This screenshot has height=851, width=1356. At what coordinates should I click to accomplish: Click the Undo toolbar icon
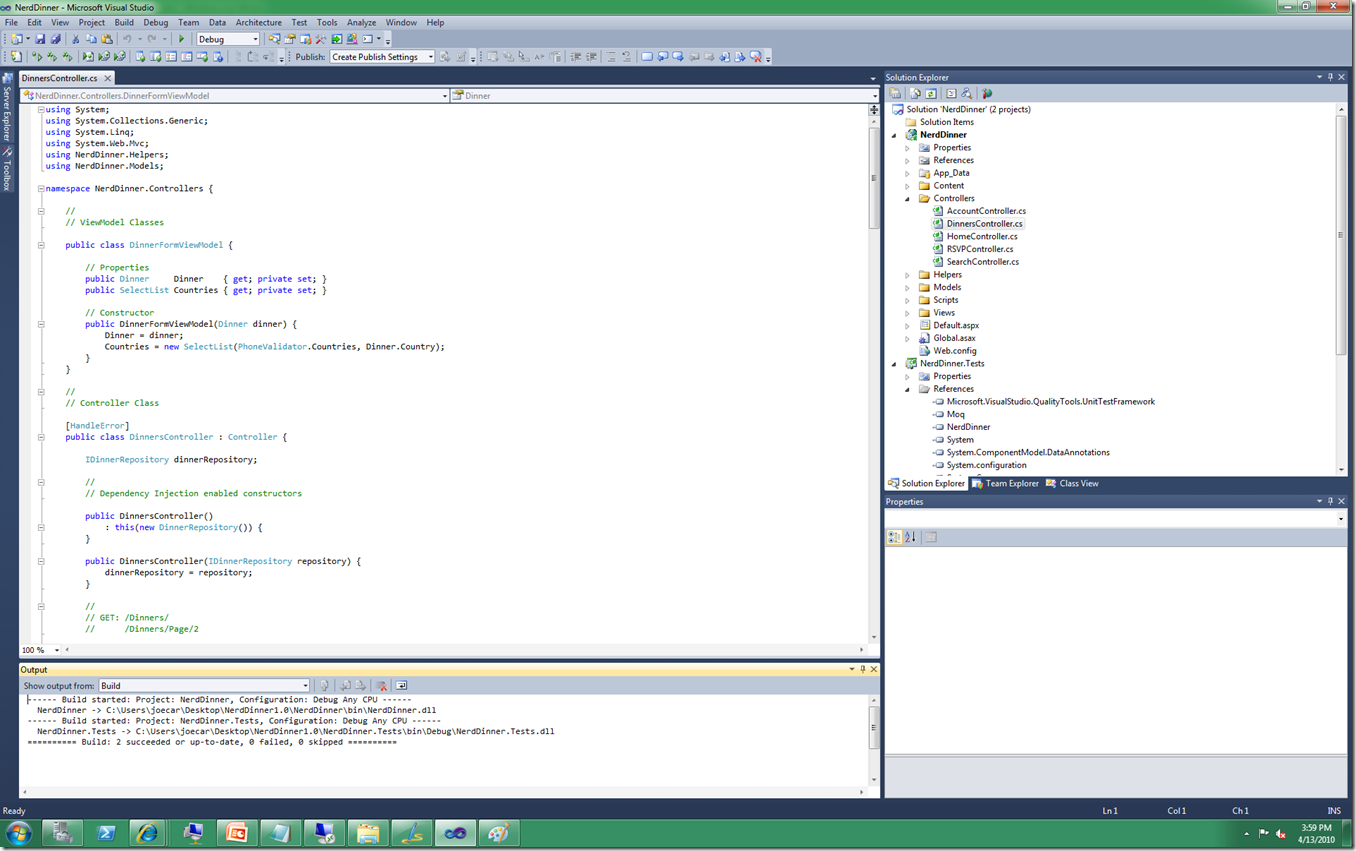127,39
